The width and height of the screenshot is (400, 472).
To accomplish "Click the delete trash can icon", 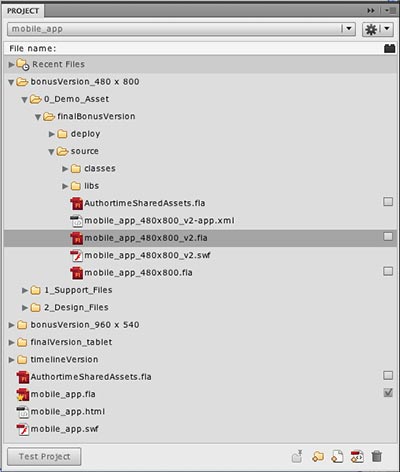I will [x=377, y=456].
